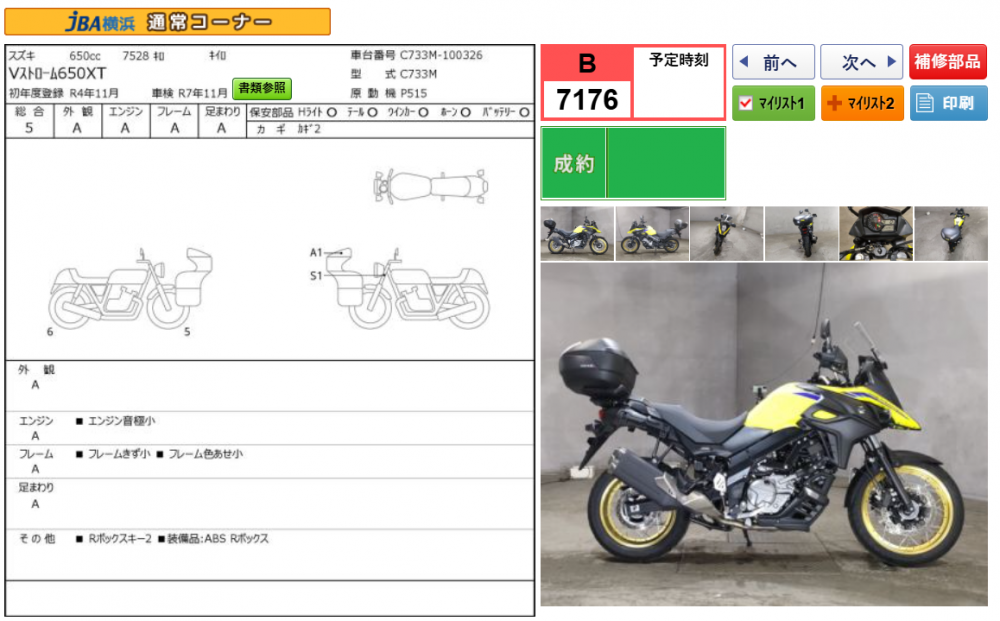The image size is (1000, 621).
Task: Click the main yellow motorcycle photo
Action: 764,435
